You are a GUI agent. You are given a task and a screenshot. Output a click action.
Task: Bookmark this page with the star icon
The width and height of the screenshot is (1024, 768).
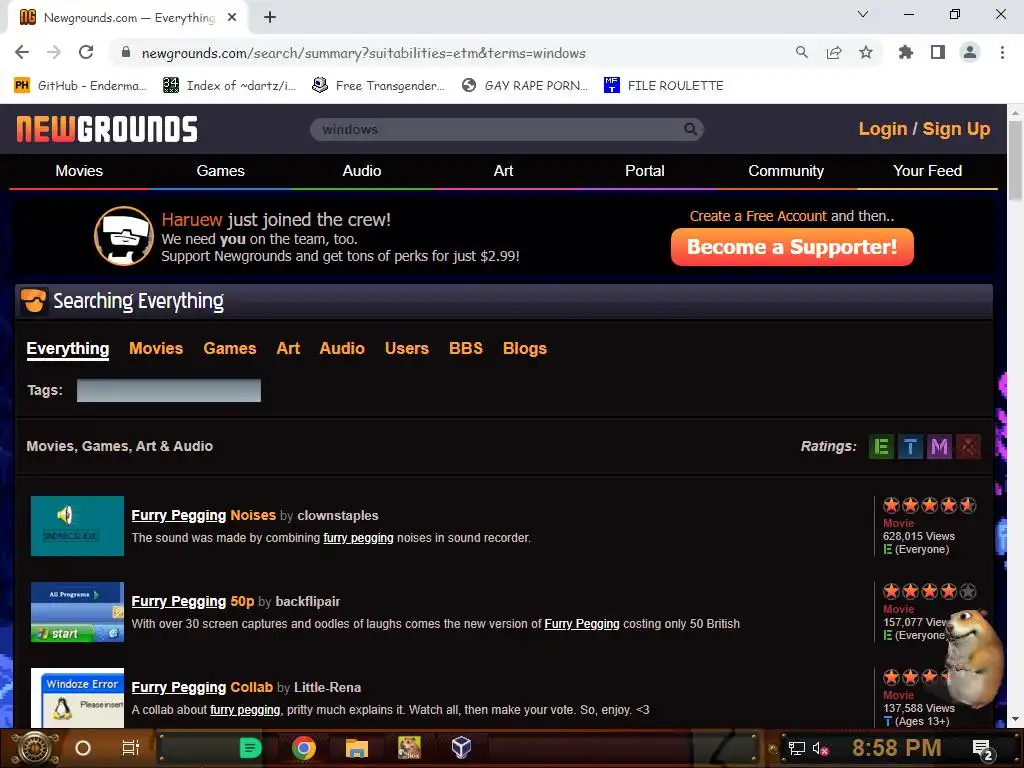[865, 52]
